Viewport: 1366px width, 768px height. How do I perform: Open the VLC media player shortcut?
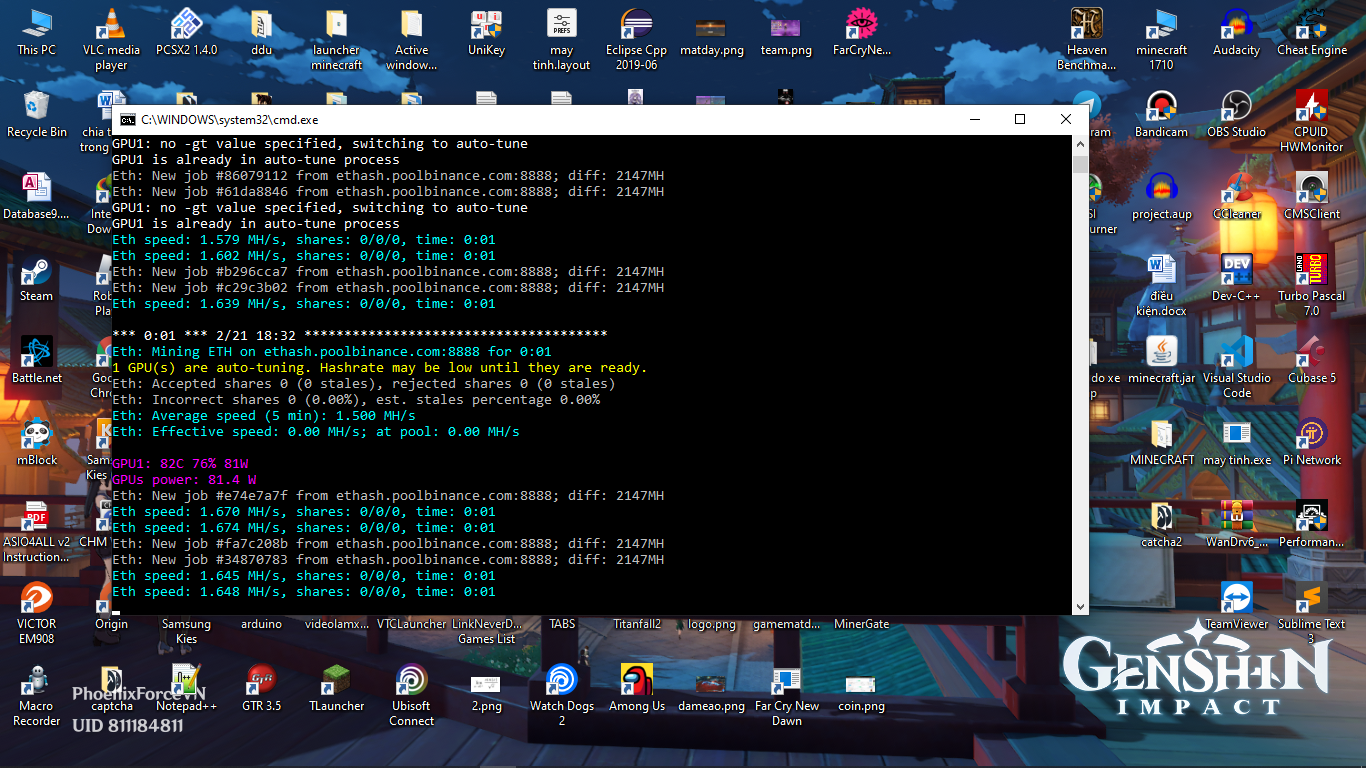coord(111,24)
